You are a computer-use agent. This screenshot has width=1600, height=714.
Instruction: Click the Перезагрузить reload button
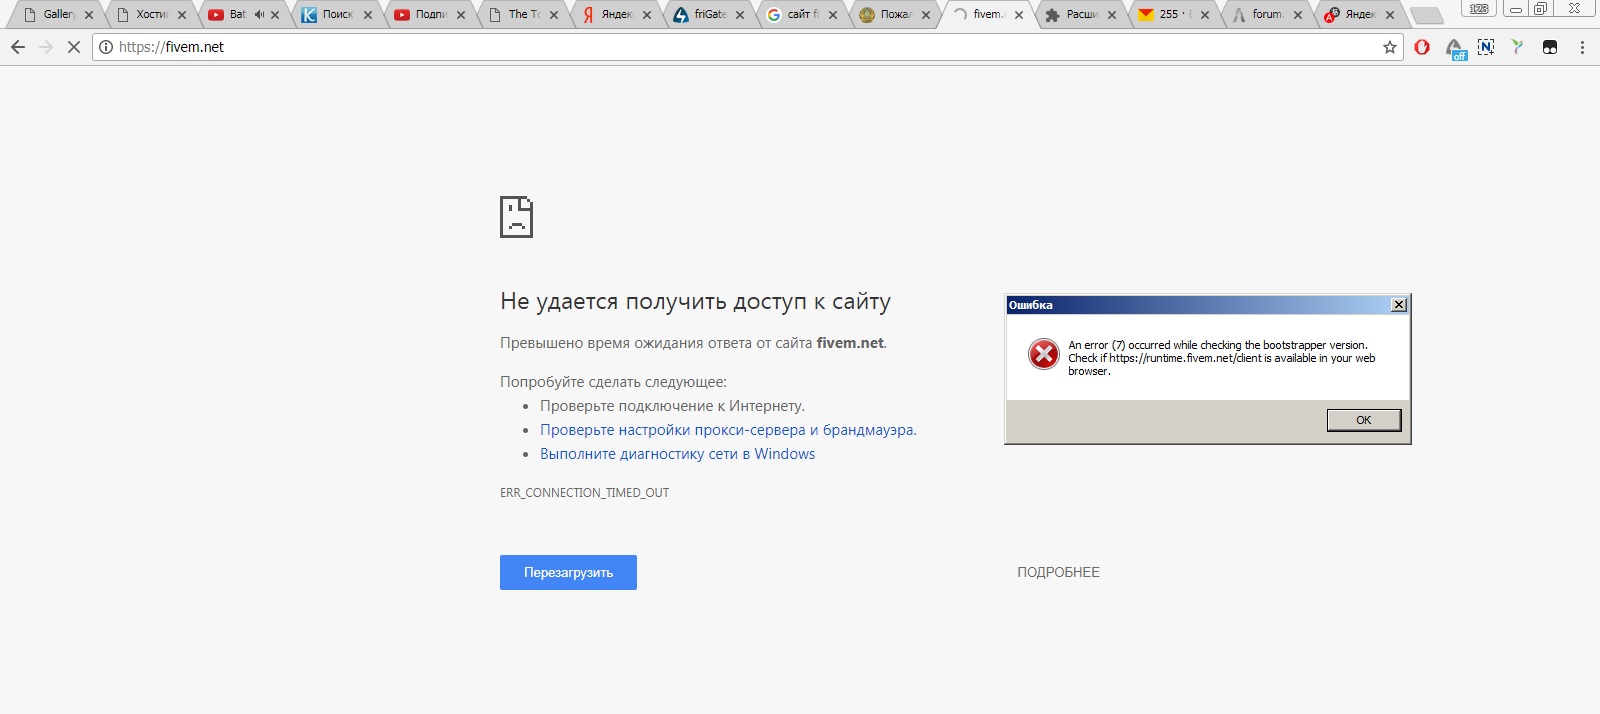568,572
